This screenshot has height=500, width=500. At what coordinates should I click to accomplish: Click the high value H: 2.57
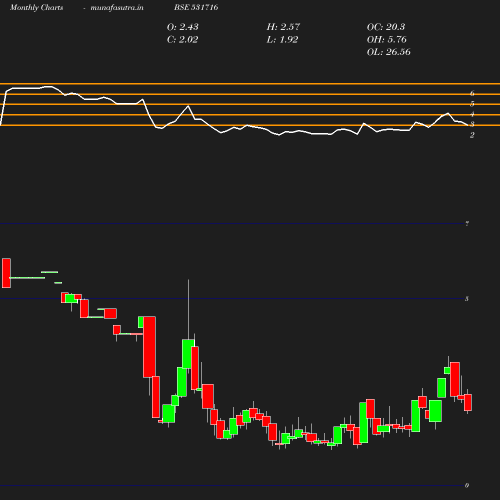pyautogui.click(x=283, y=27)
